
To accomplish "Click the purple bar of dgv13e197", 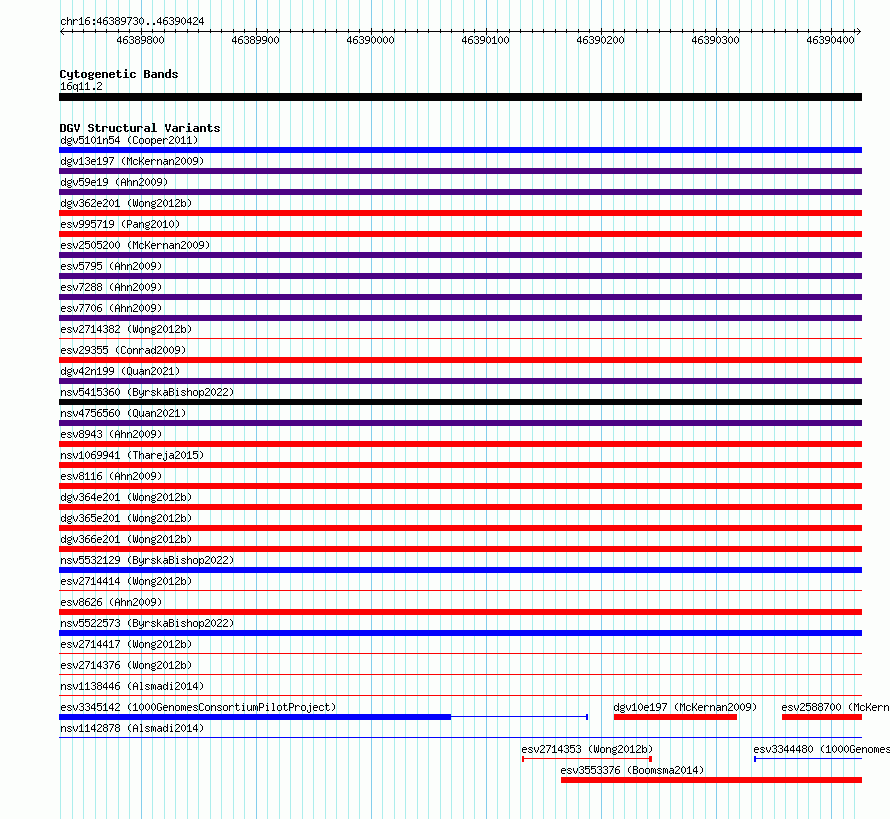I will tap(460, 171).
